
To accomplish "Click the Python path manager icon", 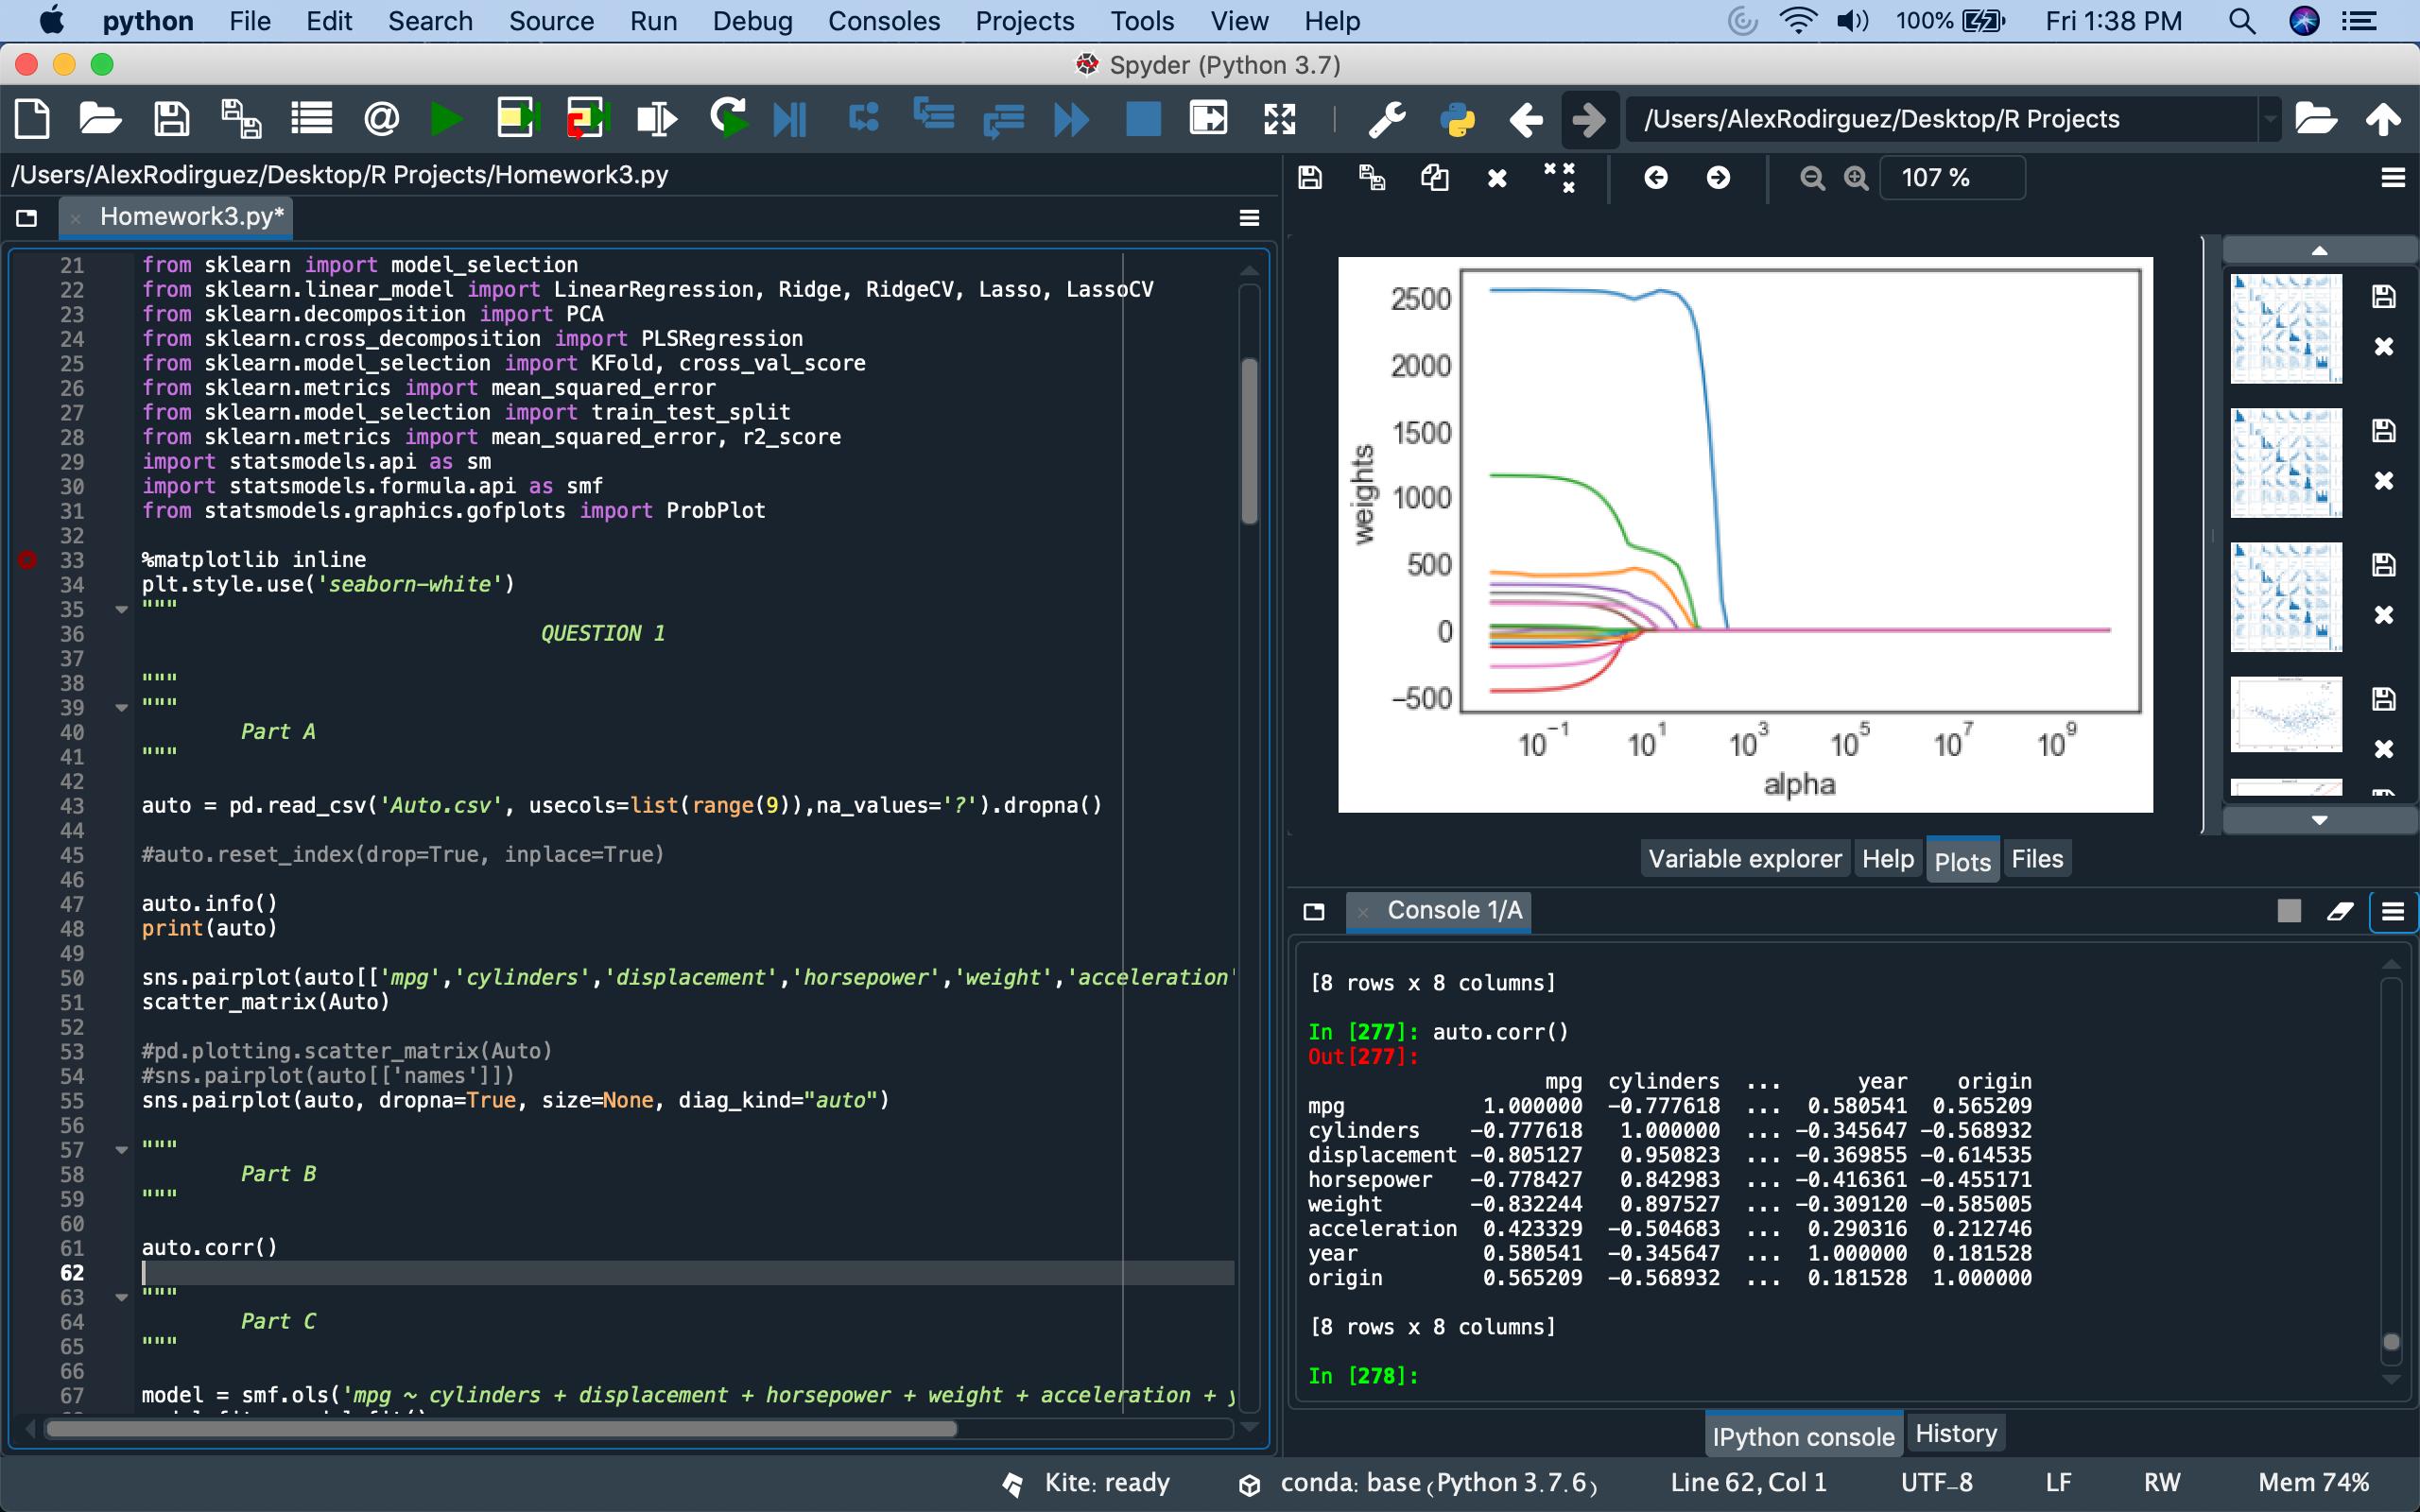I will point(1457,120).
